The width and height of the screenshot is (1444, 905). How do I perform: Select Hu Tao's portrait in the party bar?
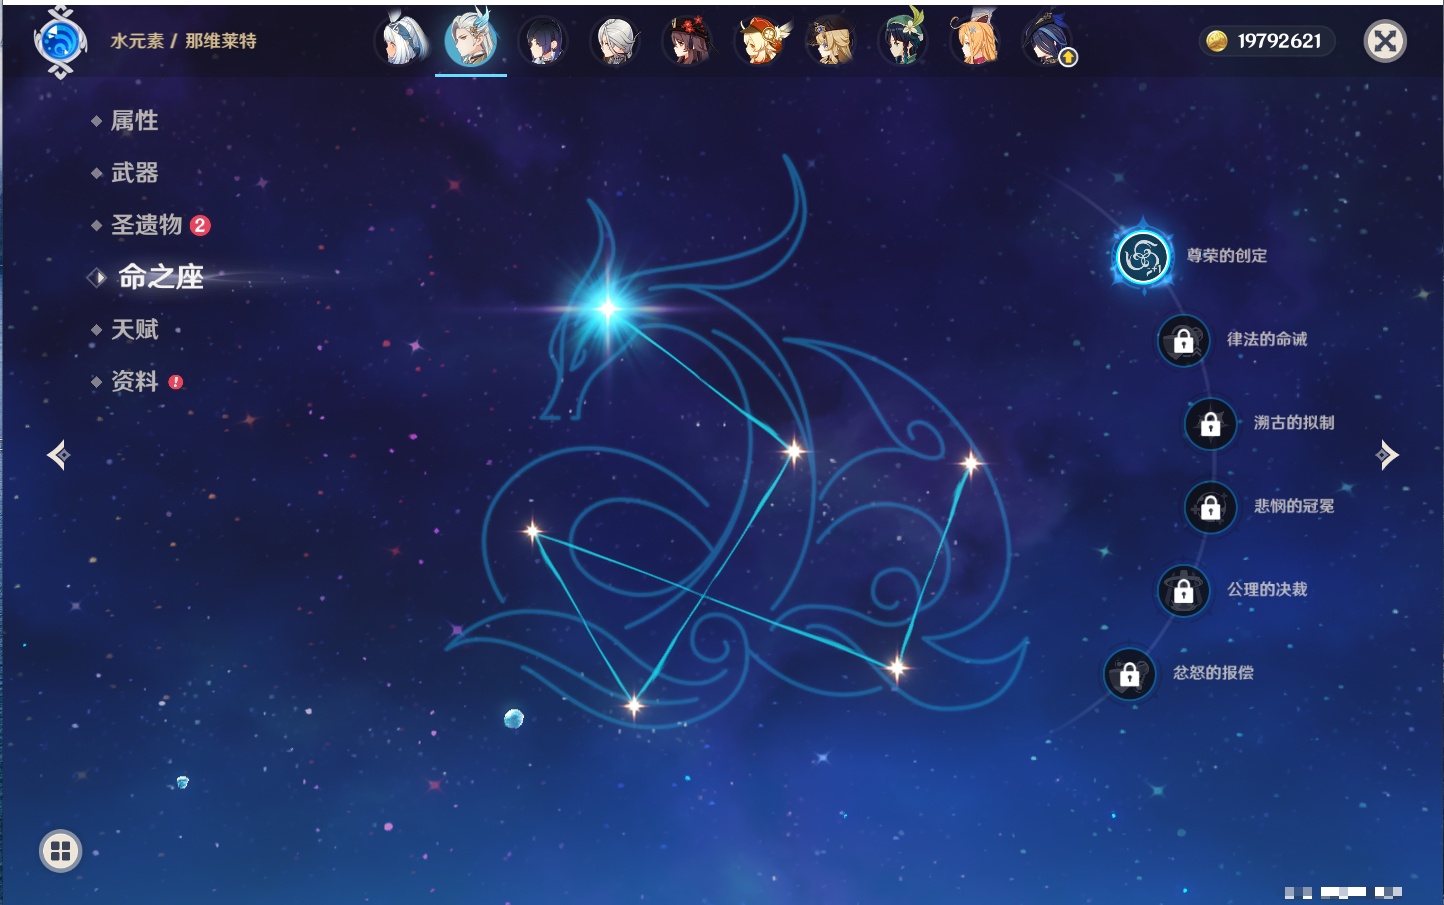click(687, 42)
